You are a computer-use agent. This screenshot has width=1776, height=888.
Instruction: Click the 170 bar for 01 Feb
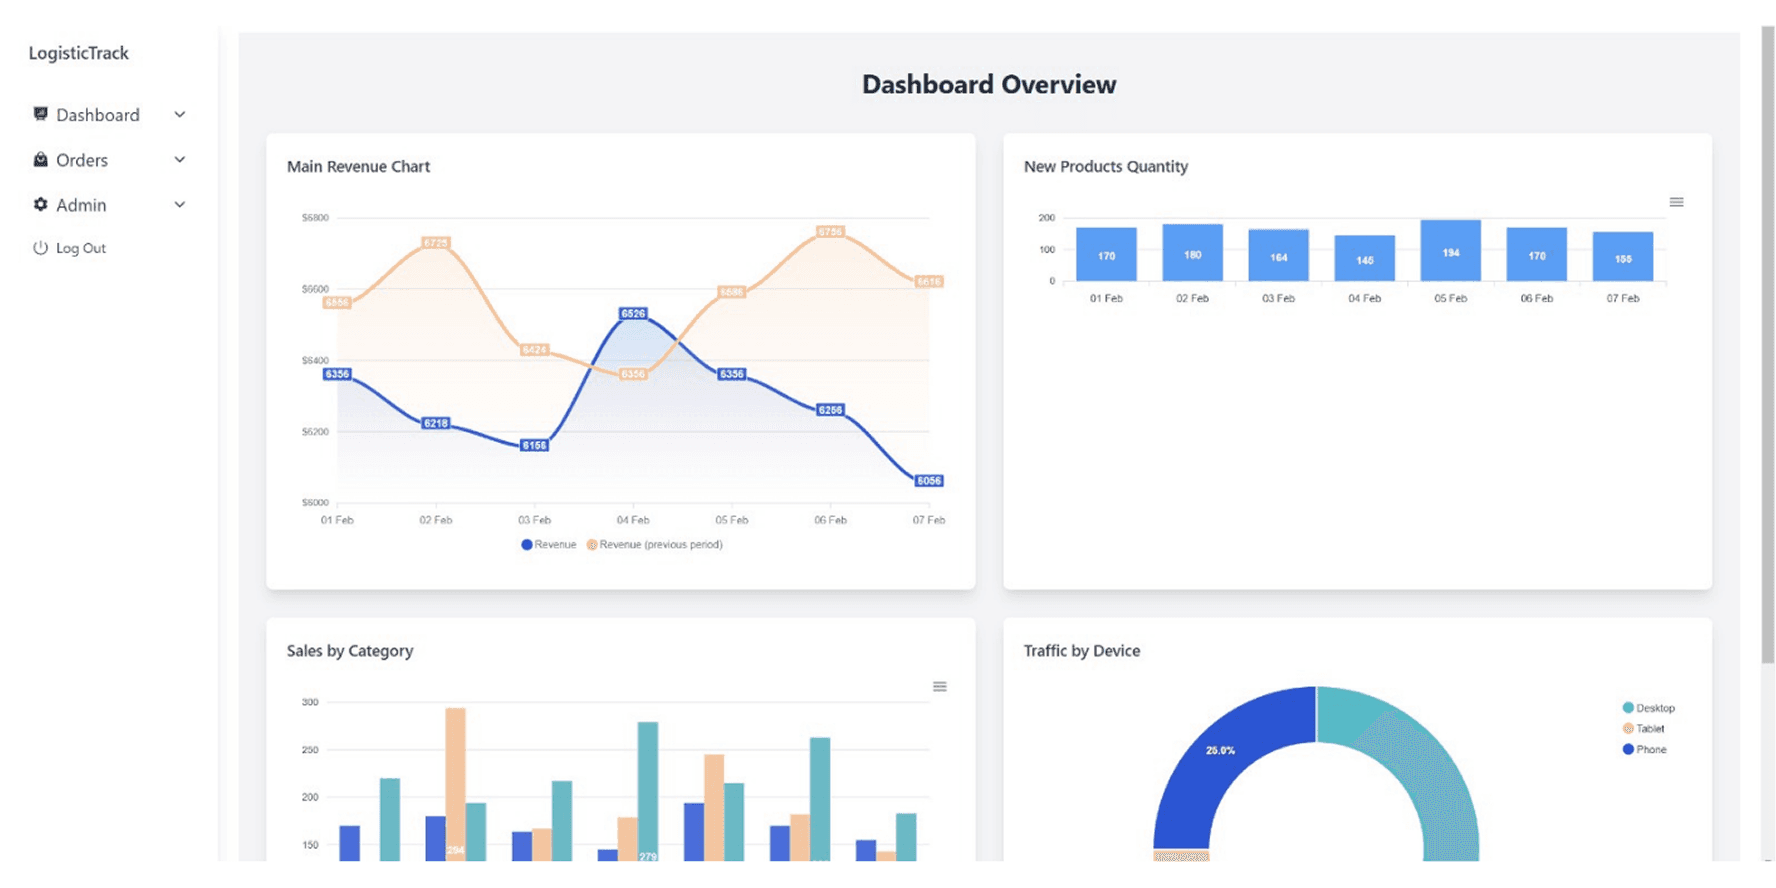pos(1106,254)
